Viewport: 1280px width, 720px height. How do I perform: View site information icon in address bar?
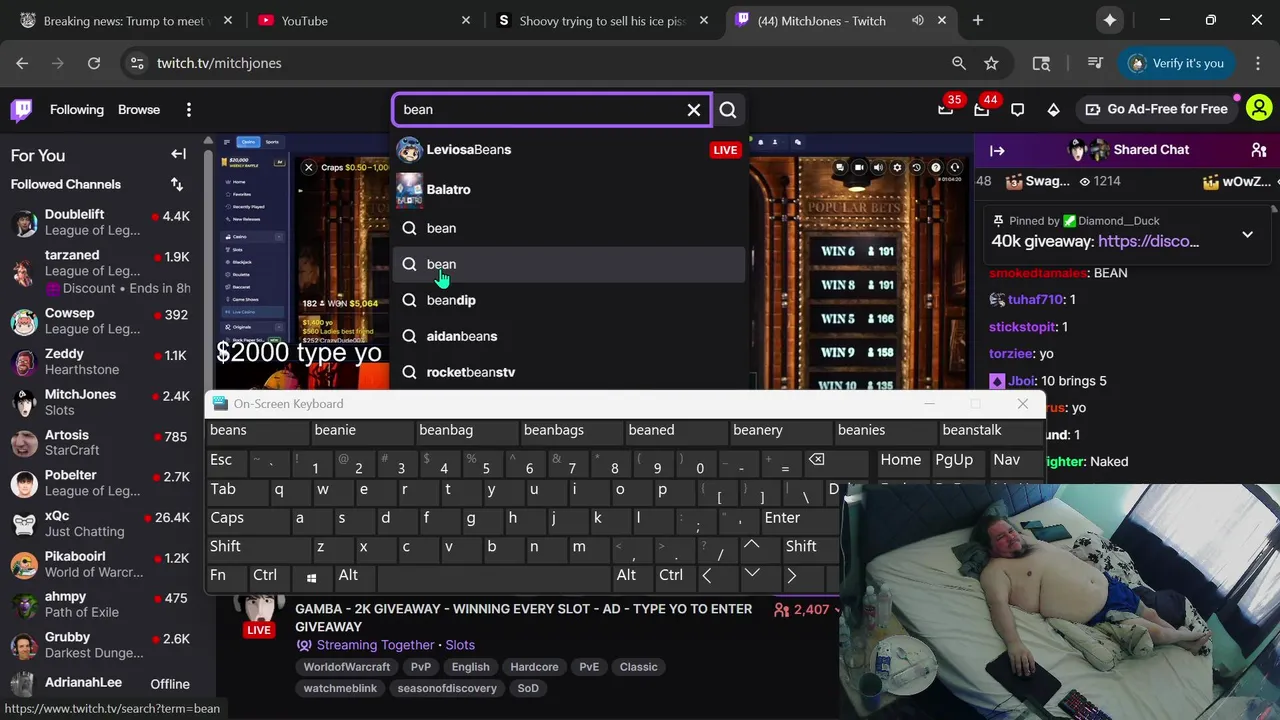pos(137,63)
